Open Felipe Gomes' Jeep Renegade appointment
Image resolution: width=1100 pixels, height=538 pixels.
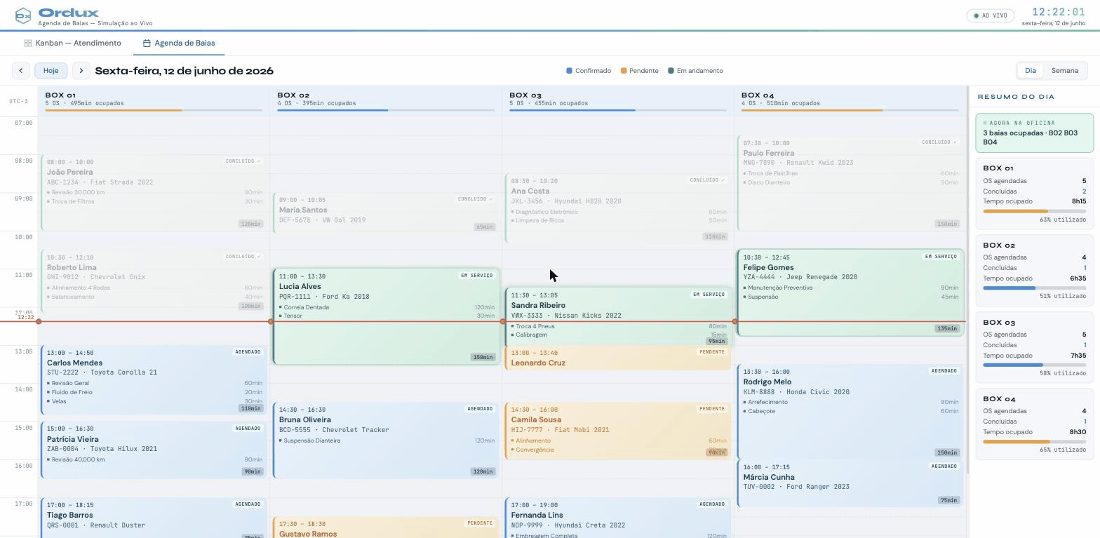(850, 292)
